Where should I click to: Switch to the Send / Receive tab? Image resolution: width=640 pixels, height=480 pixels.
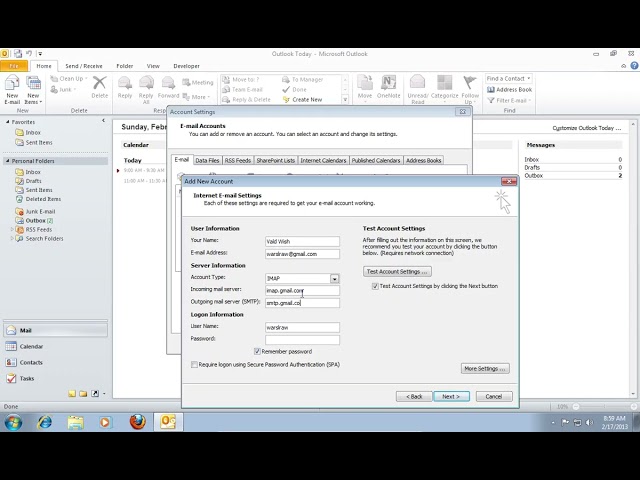point(84,66)
